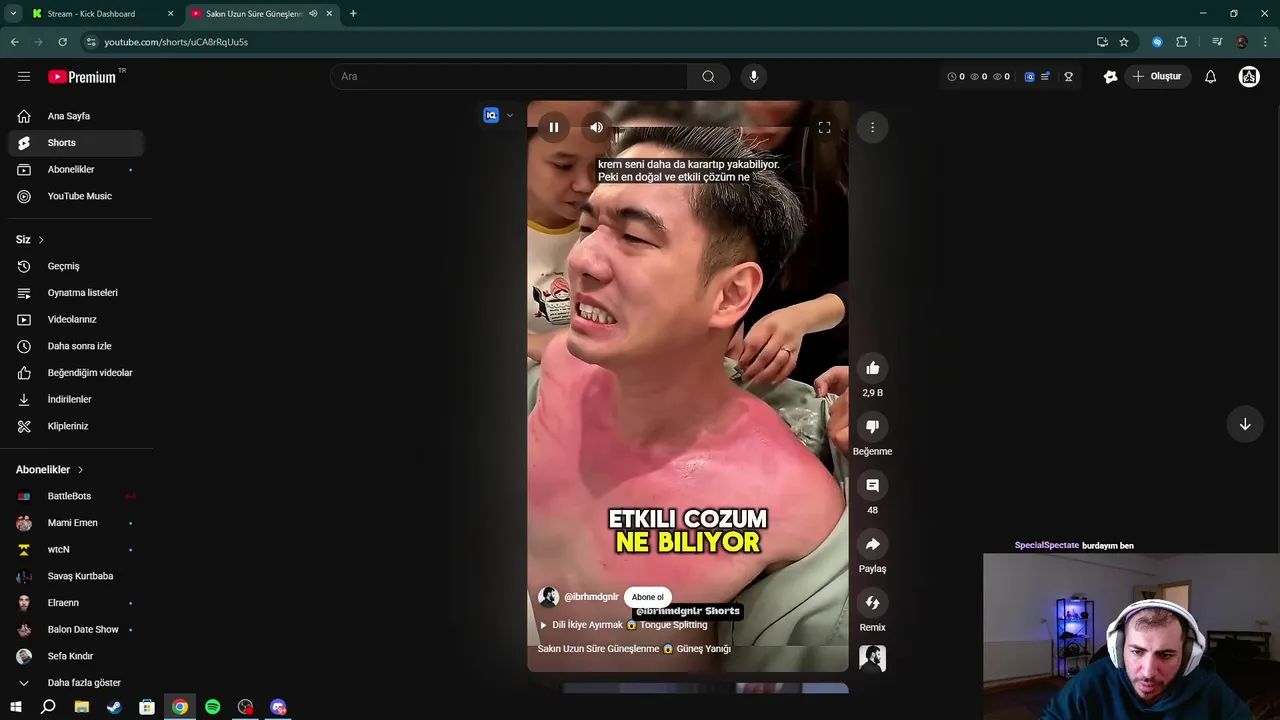Click the blue vidIQ badge in header
Viewport: 1280px width, 720px height.
pyautogui.click(x=1029, y=76)
